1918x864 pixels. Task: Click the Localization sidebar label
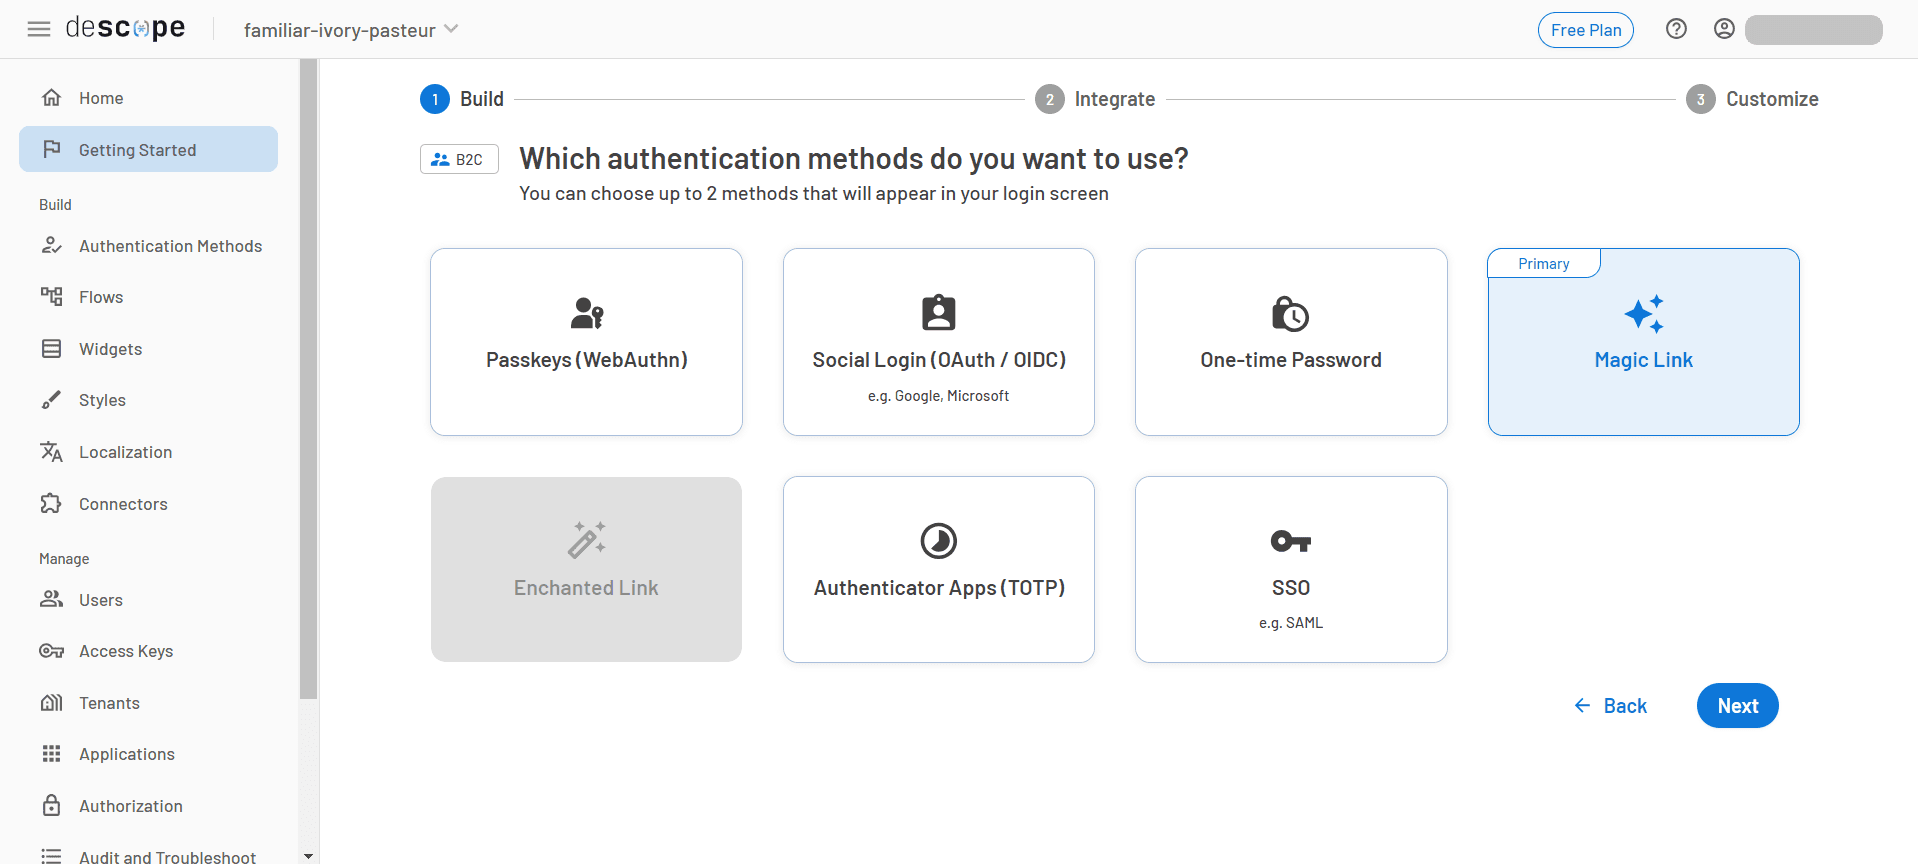[125, 452]
